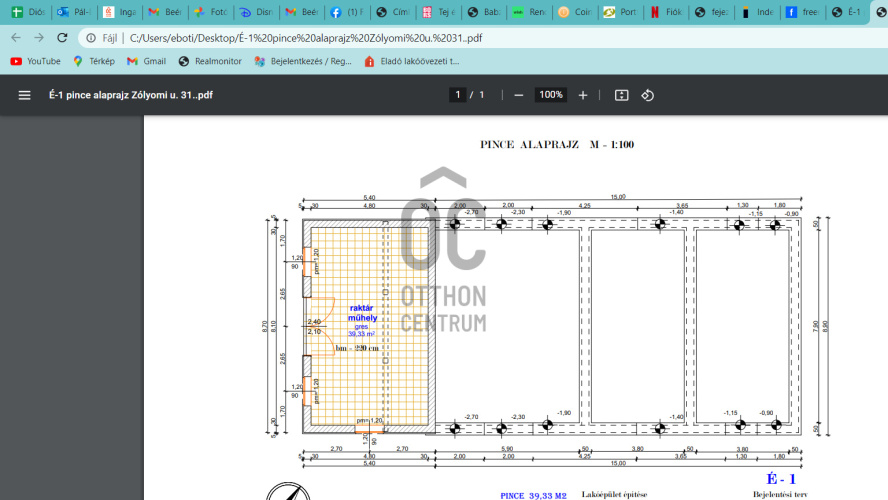This screenshot has height=500, width=888.
Task: Switch to the Pál- Outlook tab
Action: pyautogui.click(x=74, y=12)
